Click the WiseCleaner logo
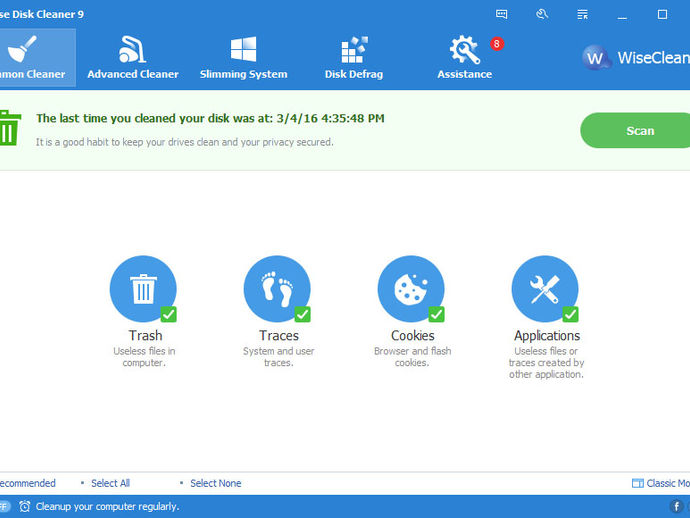This screenshot has height=518, width=690. tap(636, 58)
